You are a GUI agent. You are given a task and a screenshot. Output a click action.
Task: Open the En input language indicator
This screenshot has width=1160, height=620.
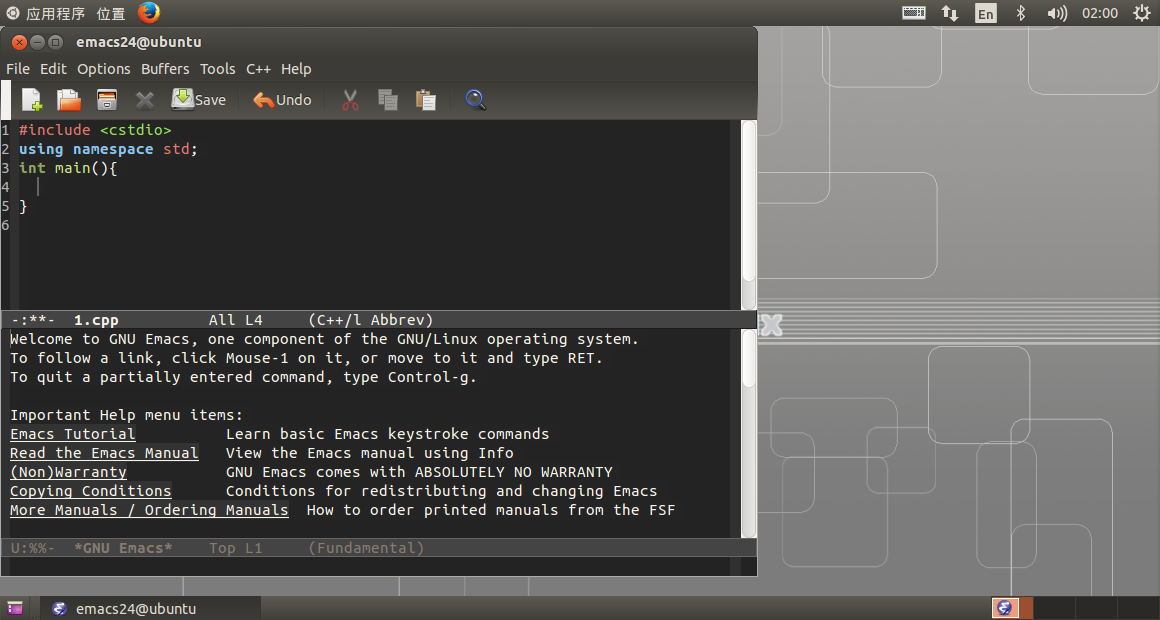pyautogui.click(x=985, y=13)
